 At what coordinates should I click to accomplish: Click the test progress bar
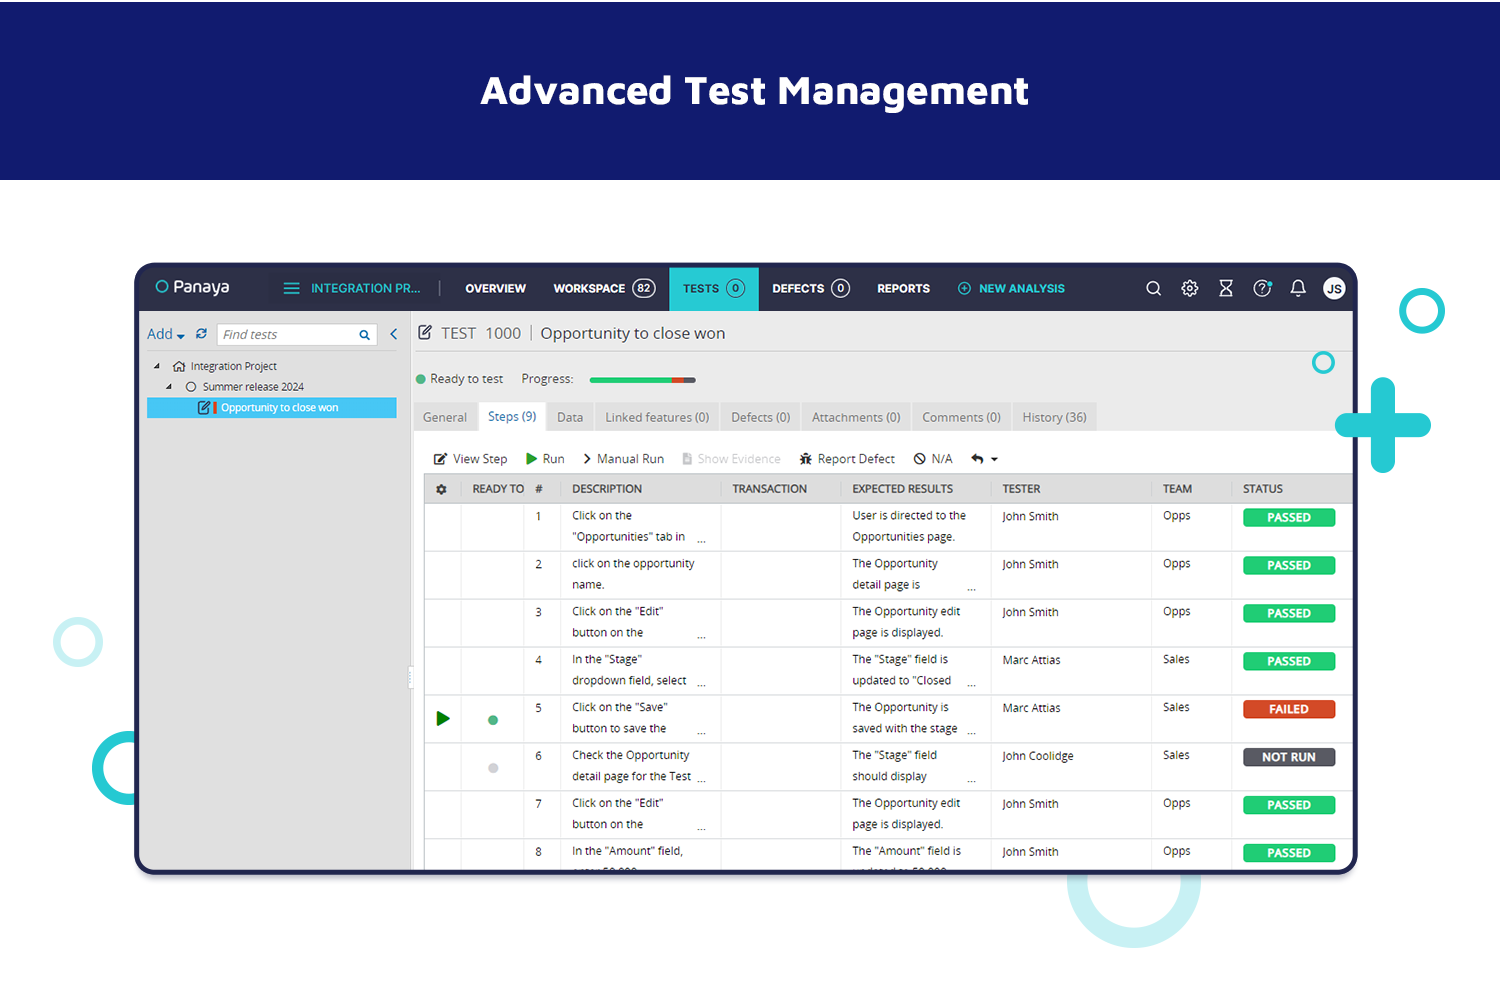pyautogui.click(x=642, y=380)
